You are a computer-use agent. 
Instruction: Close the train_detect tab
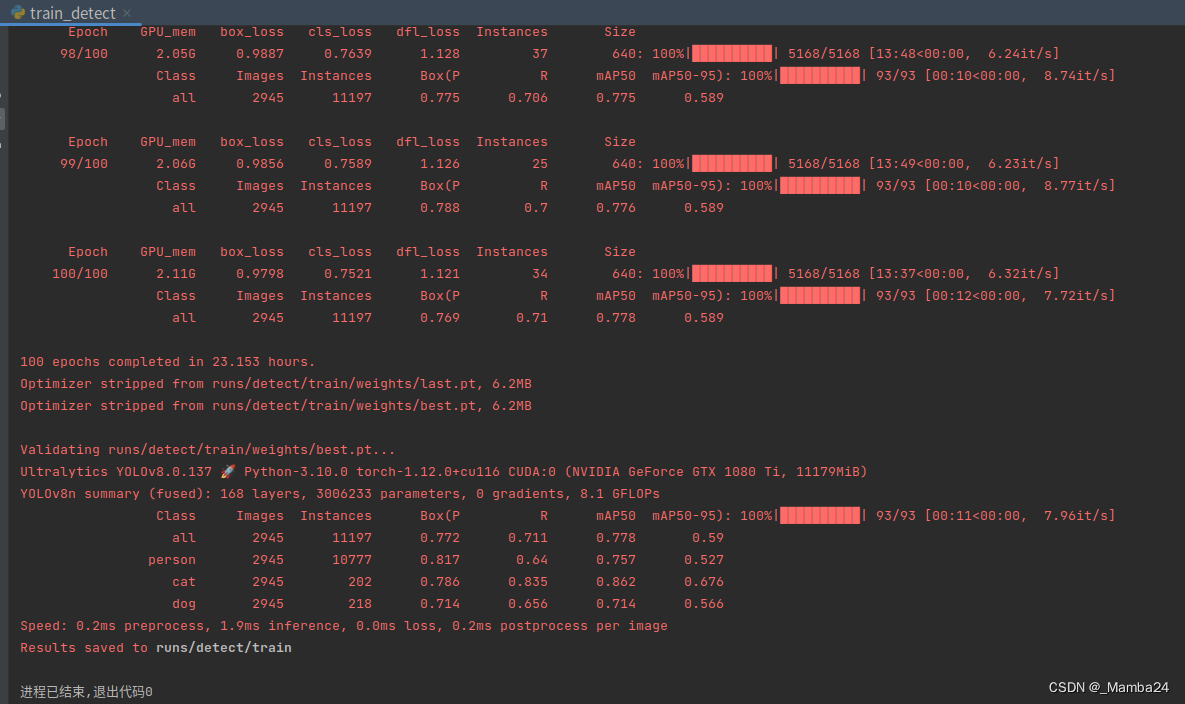tap(127, 13)
